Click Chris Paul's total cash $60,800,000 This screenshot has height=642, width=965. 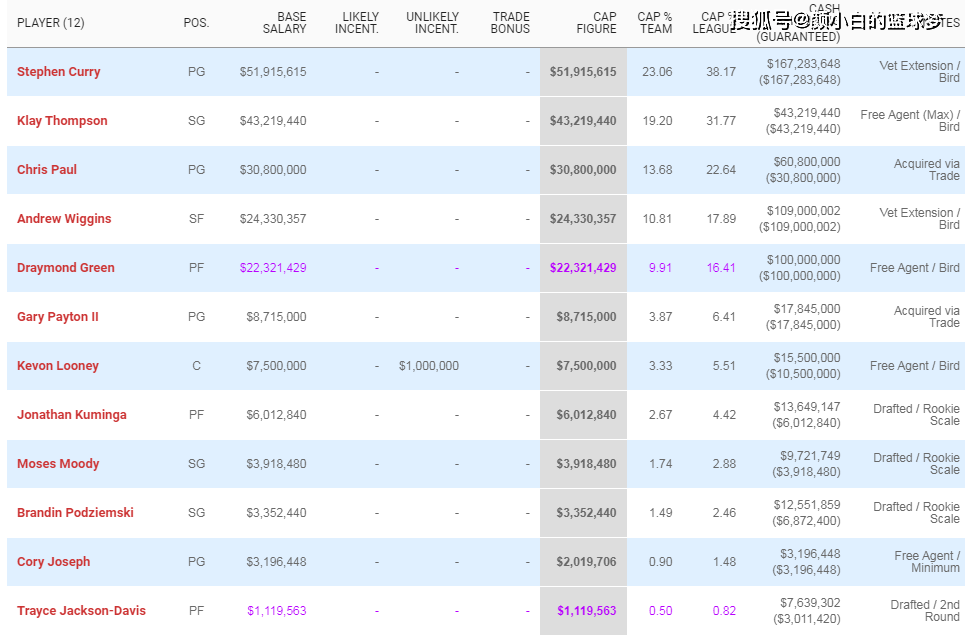tap(807, 162)
